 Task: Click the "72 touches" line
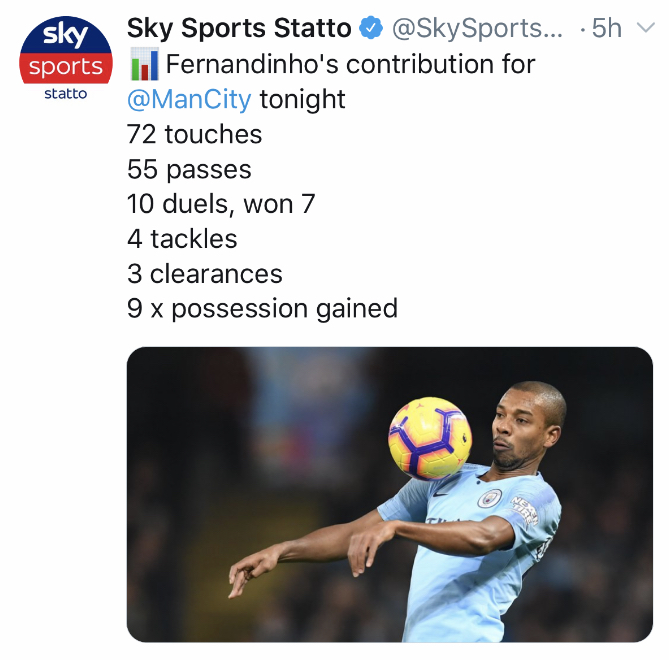tap(194, 135)
